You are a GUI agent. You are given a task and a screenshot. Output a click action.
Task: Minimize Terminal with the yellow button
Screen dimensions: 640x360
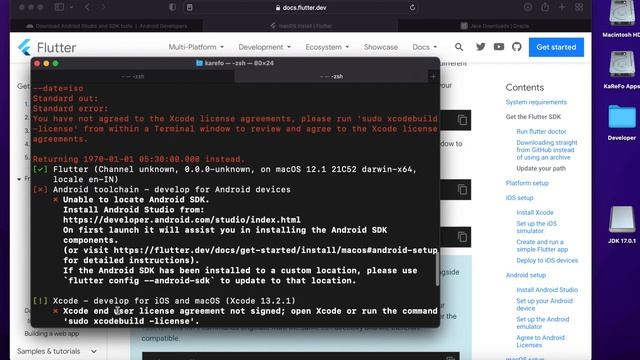(x=46, y=63)
